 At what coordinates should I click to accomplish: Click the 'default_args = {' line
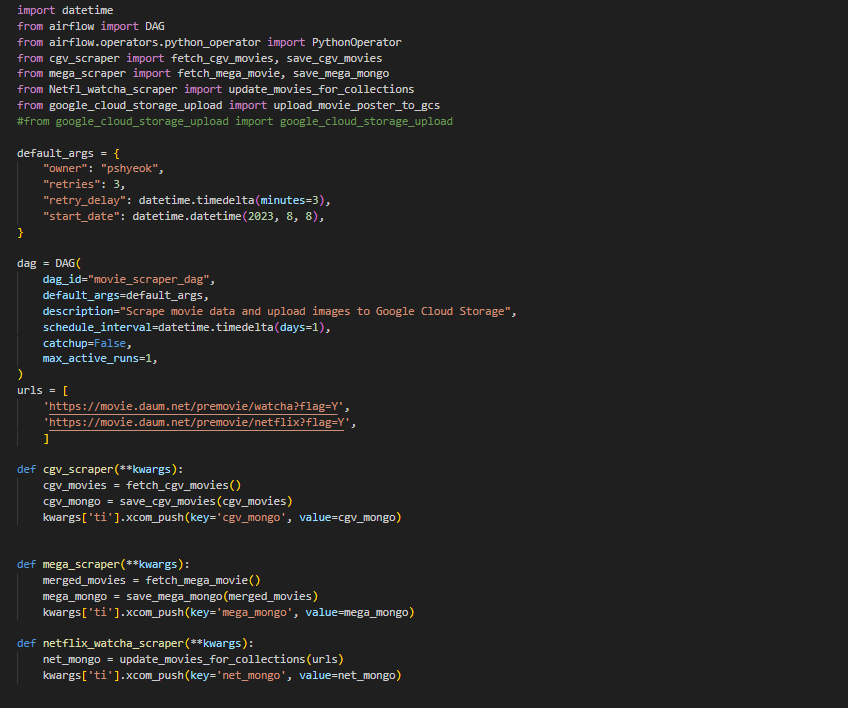click(x=68, y=153)
